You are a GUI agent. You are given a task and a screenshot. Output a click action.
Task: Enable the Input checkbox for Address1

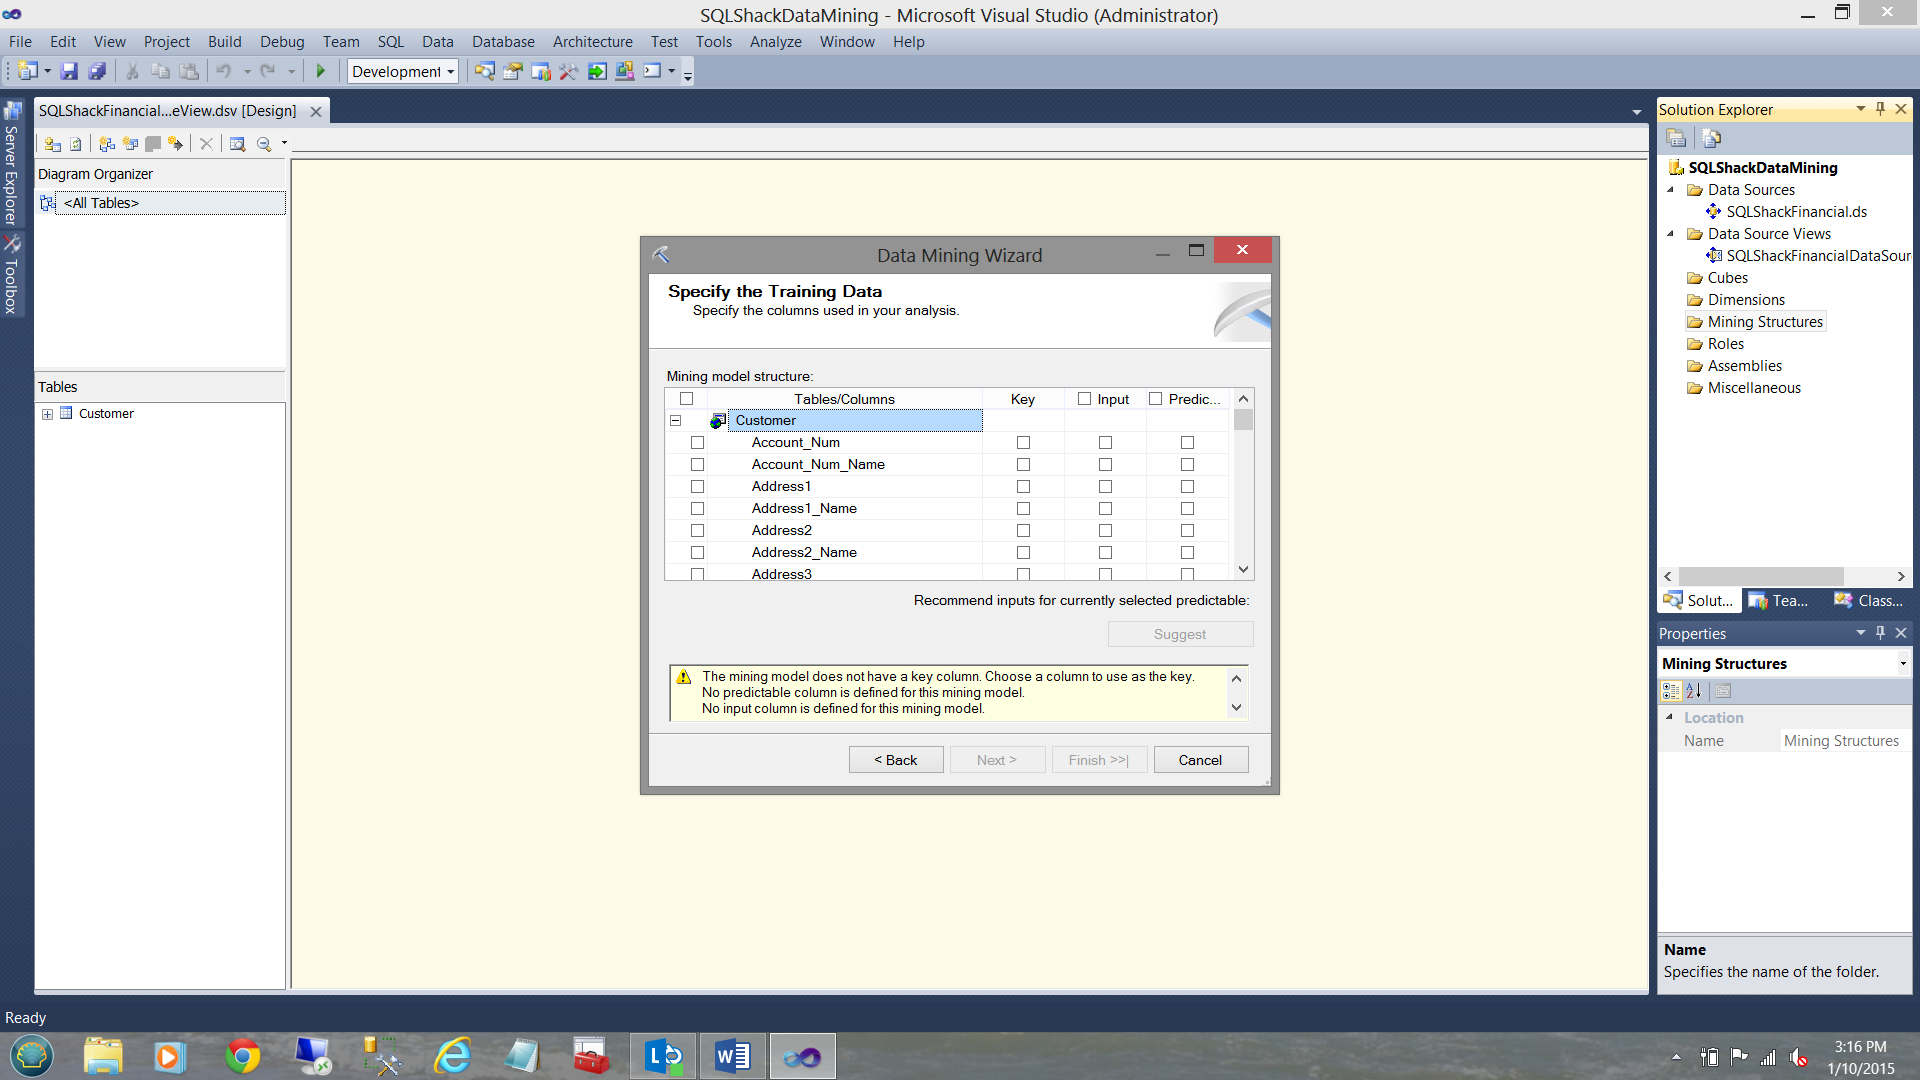click(1105, 486)
